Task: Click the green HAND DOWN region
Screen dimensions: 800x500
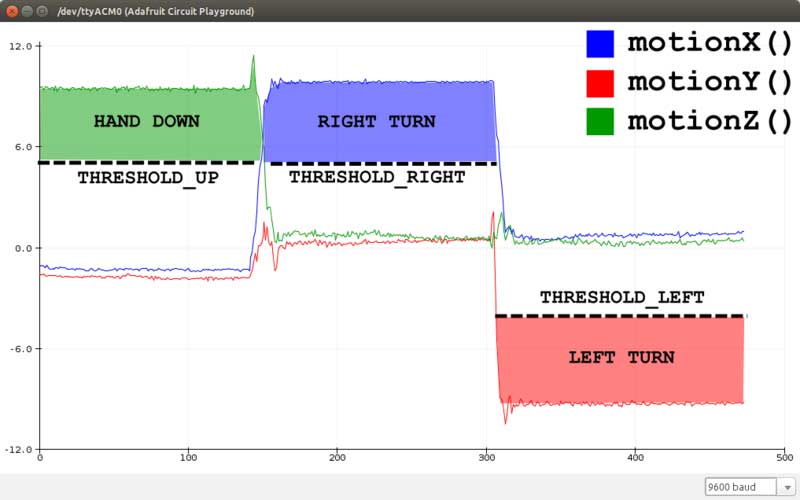Action: tap(146, 122)
